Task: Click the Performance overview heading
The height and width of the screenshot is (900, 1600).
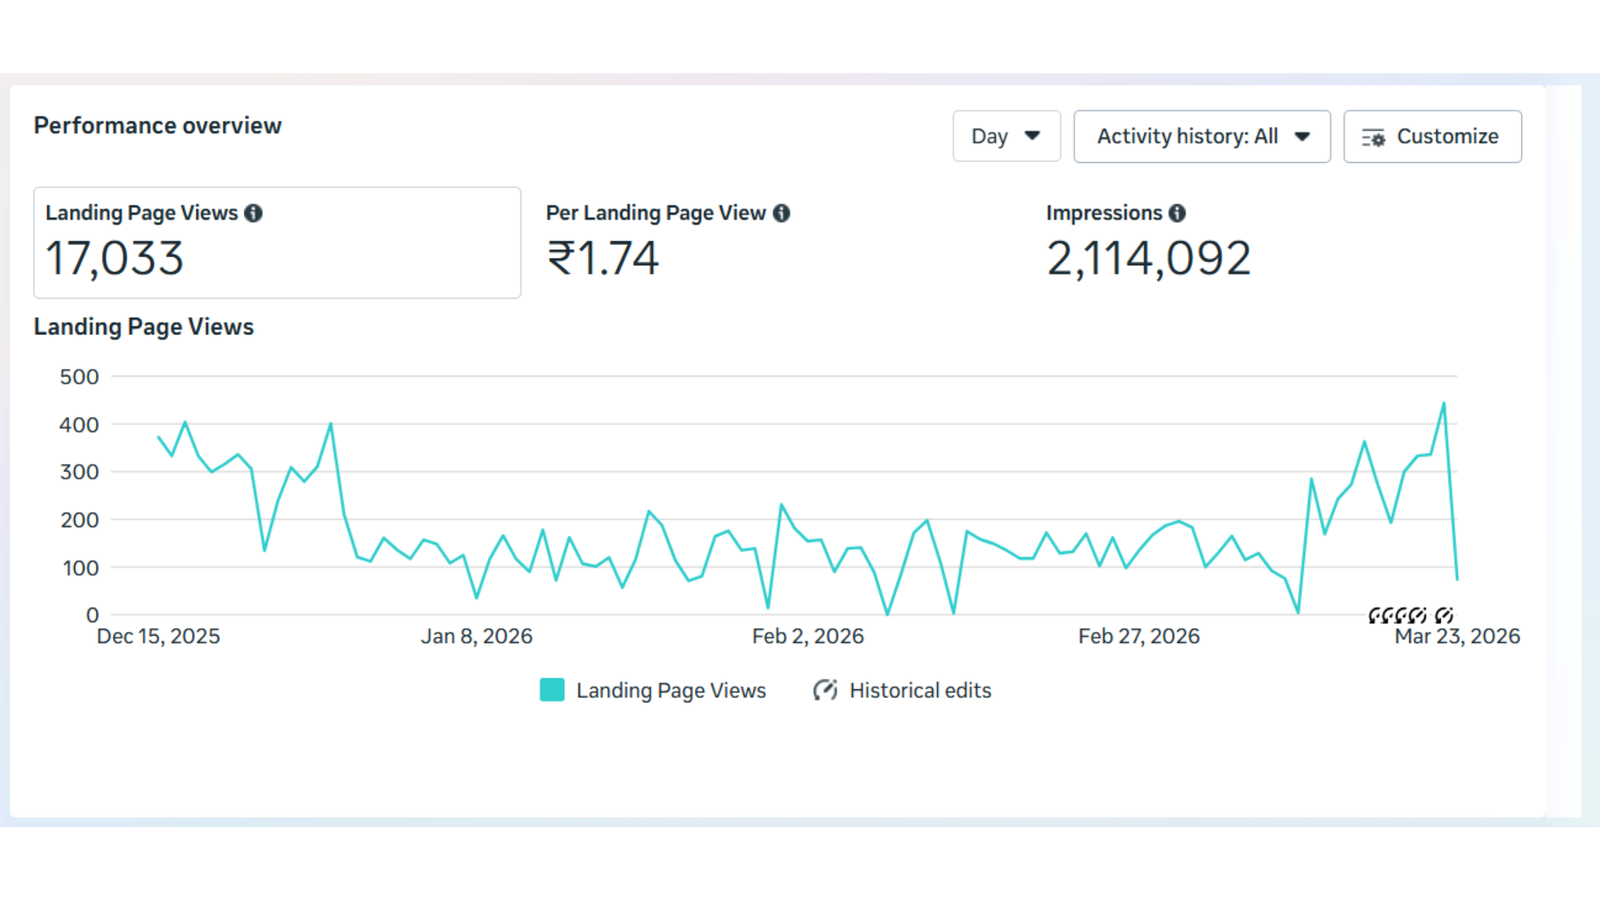Action: (158, 125)
